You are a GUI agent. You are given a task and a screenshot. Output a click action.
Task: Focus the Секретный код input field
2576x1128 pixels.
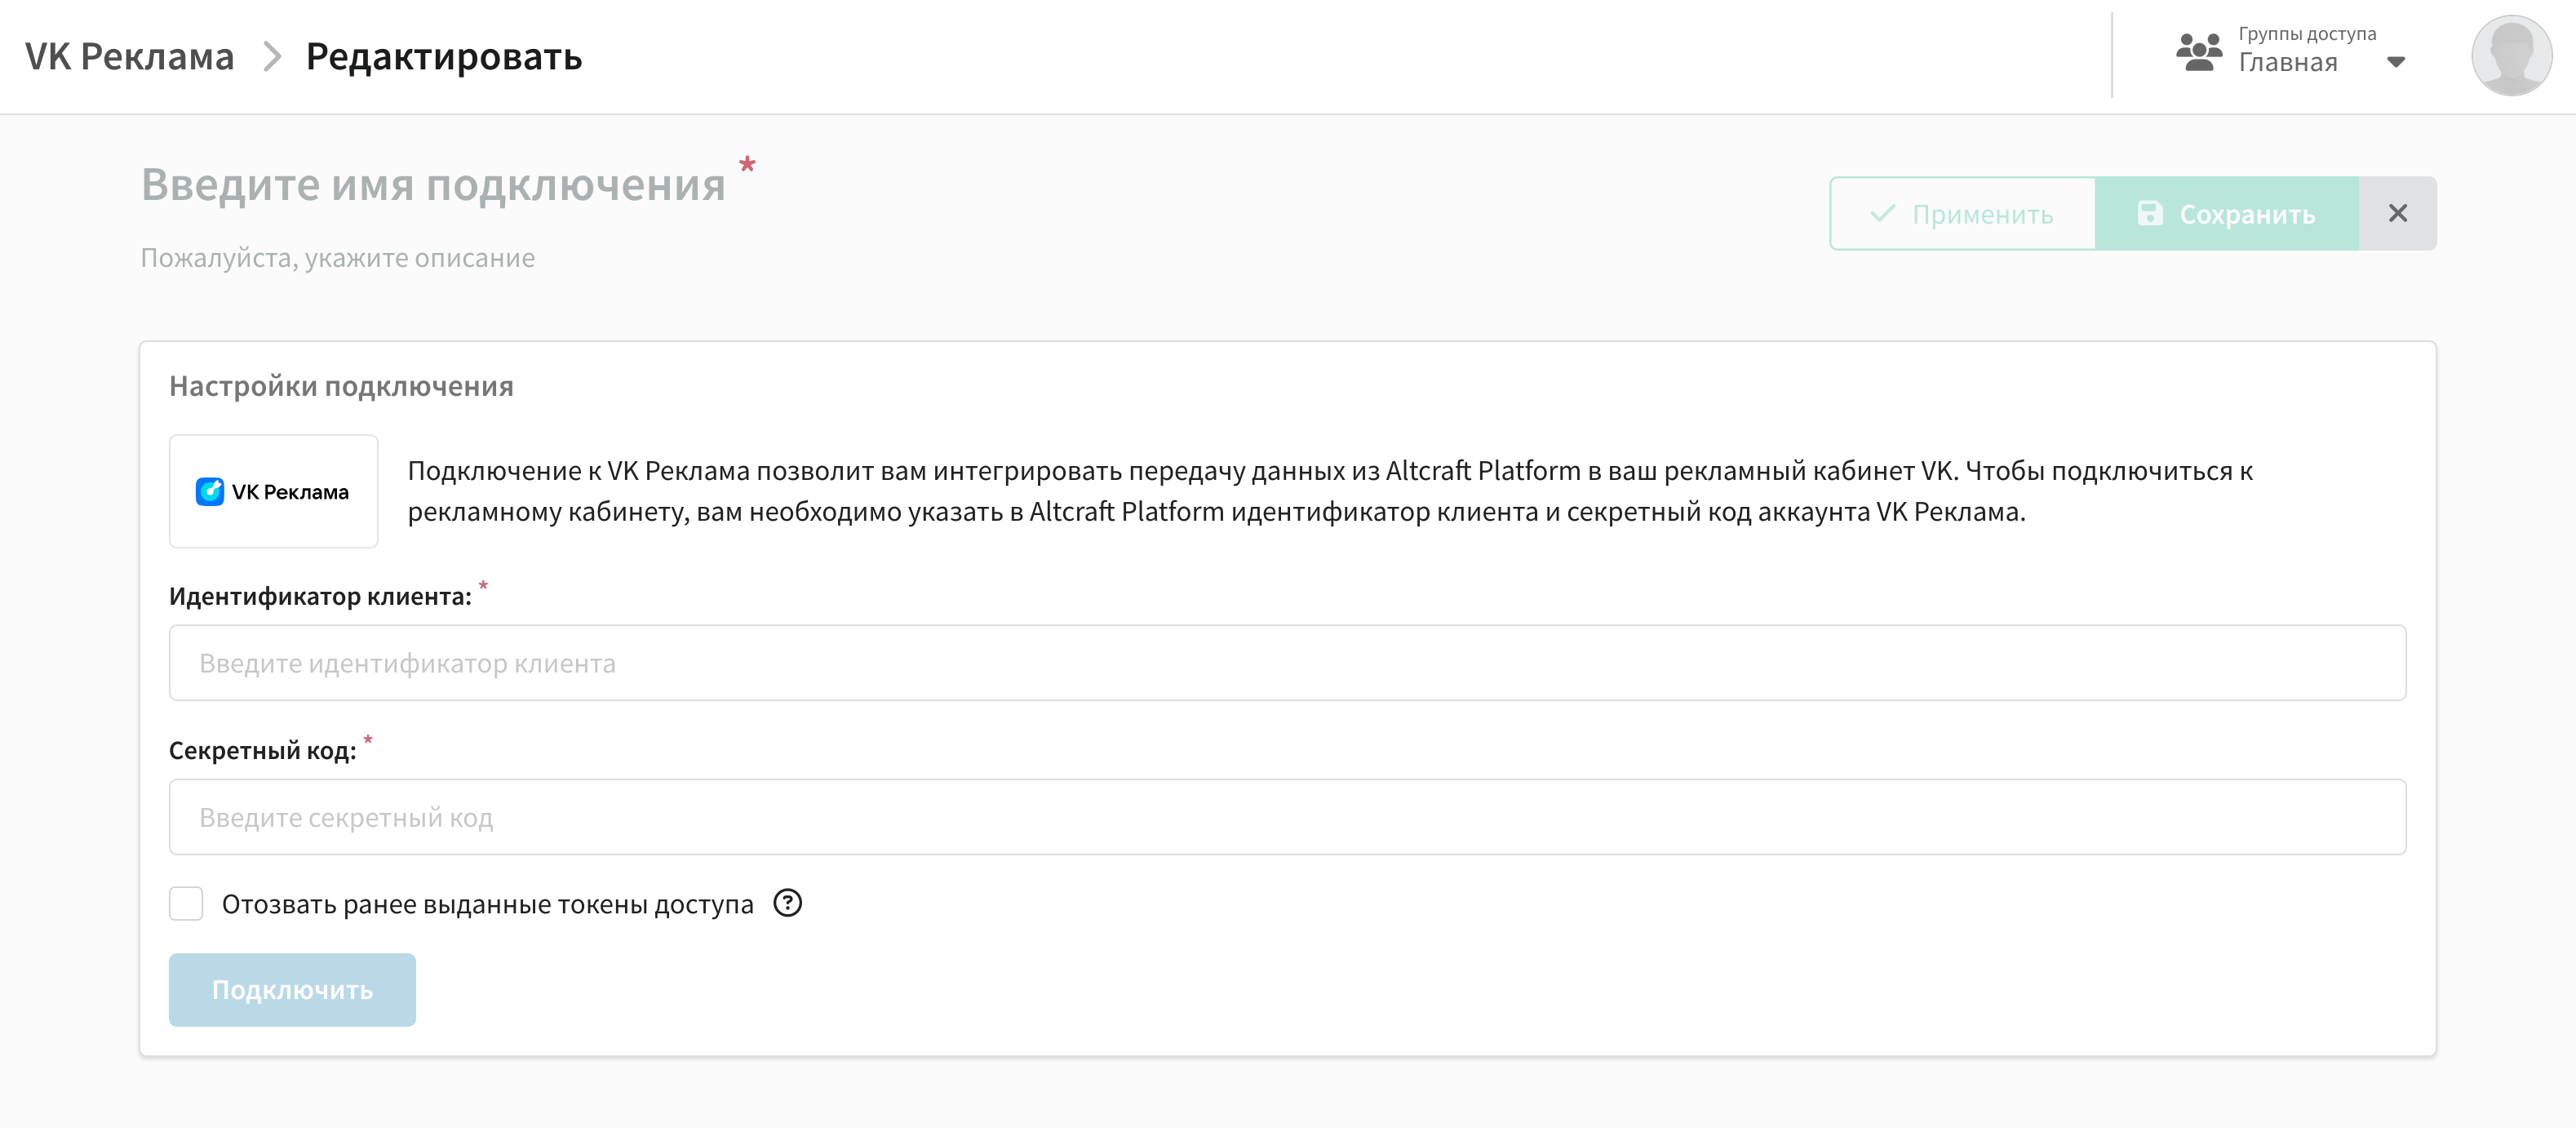click(1287, 817)
